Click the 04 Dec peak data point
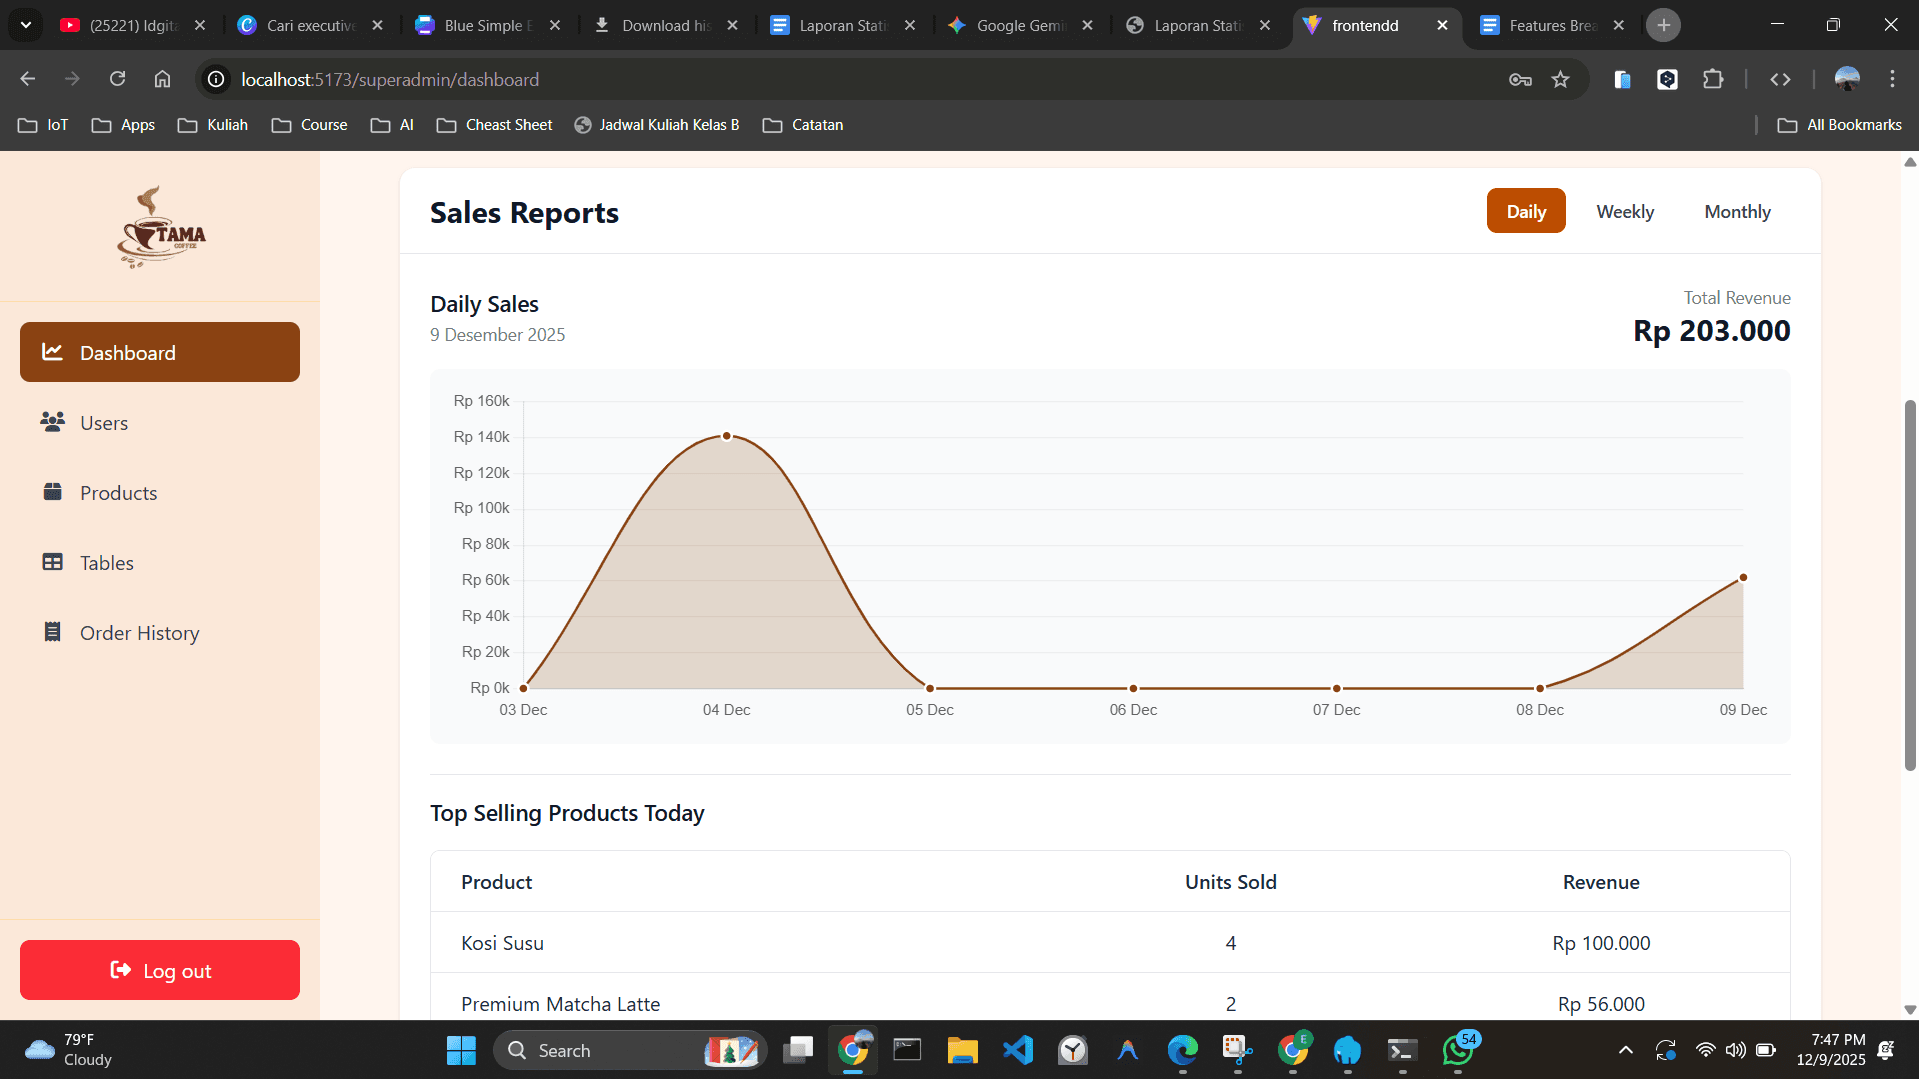Screen dimensions: 1919x1079 tap(727, 436)
